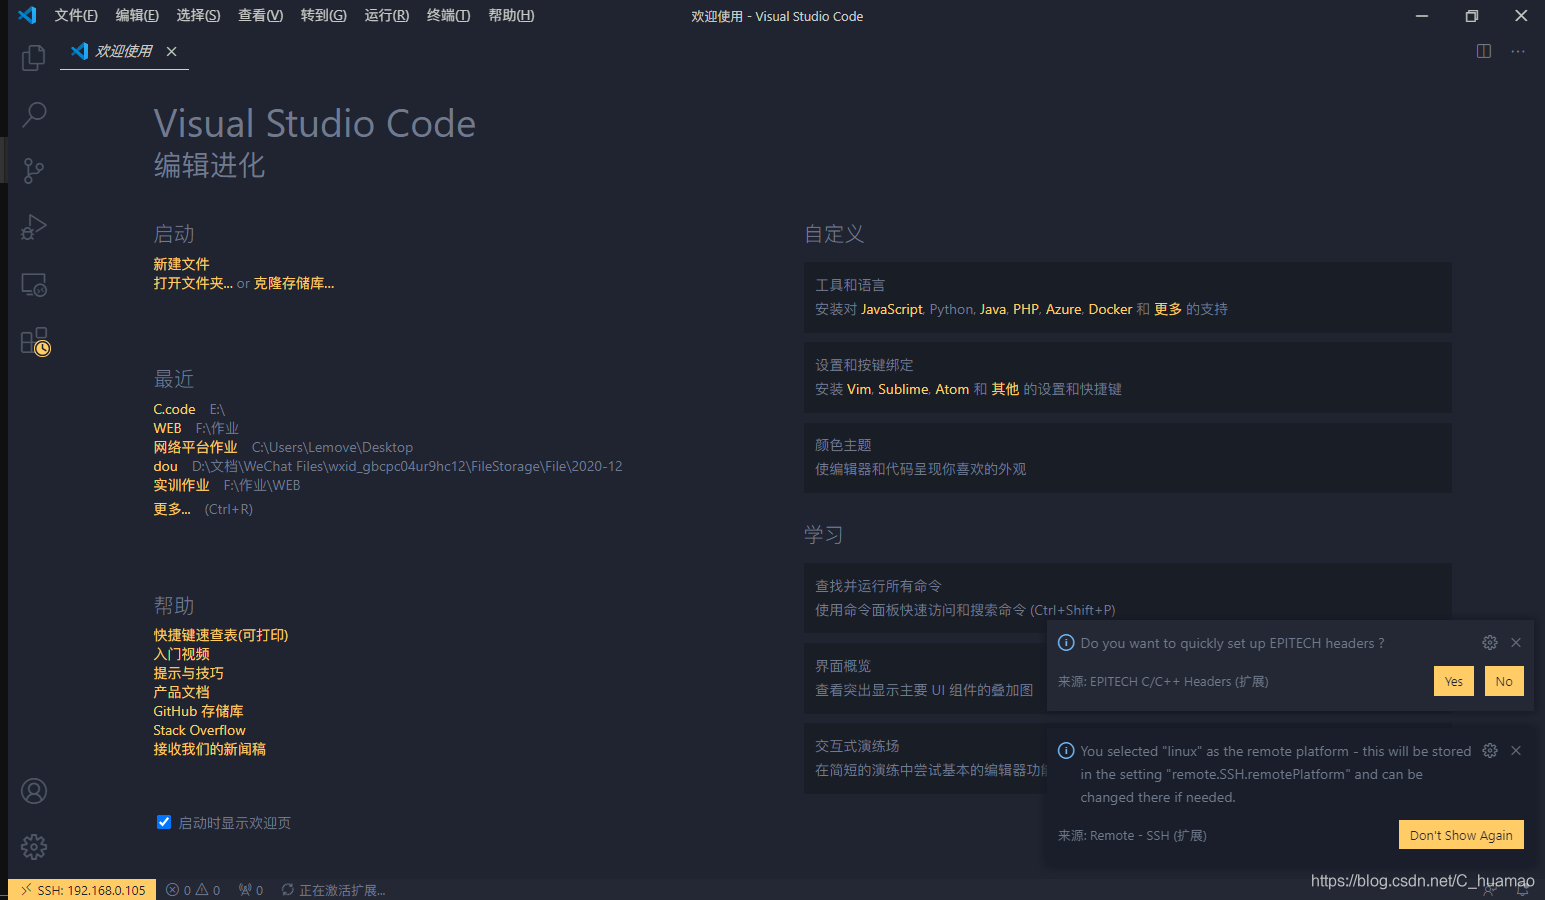Screen dimensions: 1545x900
Task: Open 产品文档 help link
Action: point(181,692)
